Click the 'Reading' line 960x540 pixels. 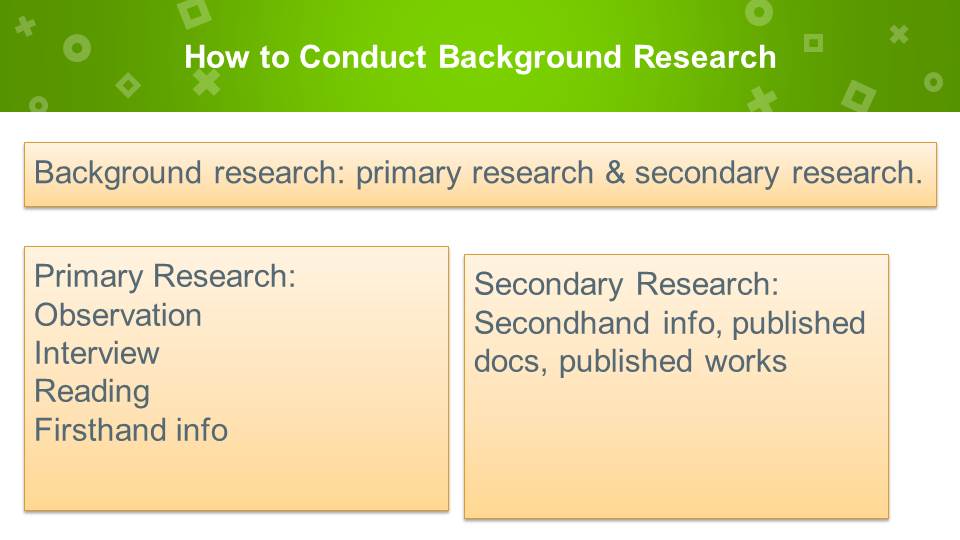(x=92, y=391)
